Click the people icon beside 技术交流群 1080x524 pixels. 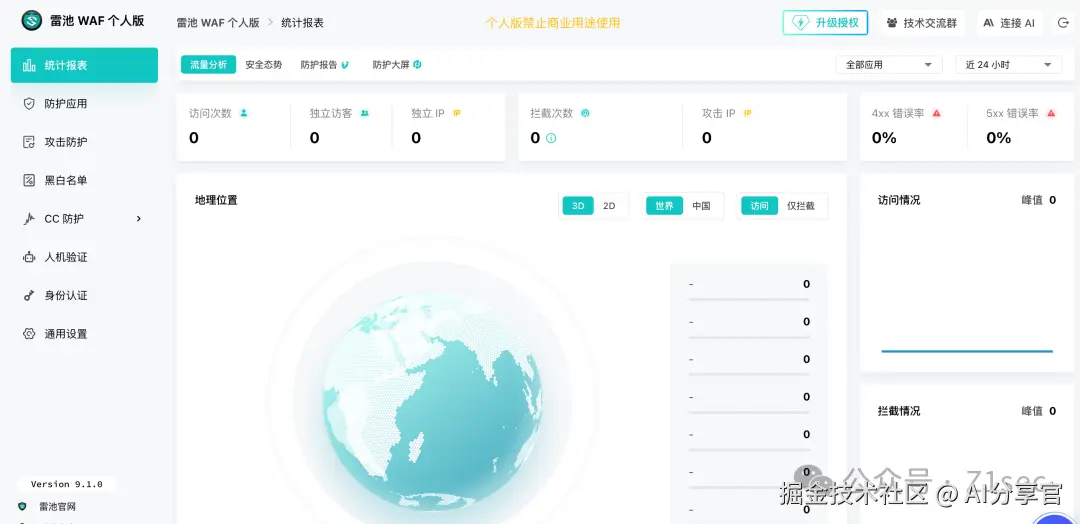(893, 23)
